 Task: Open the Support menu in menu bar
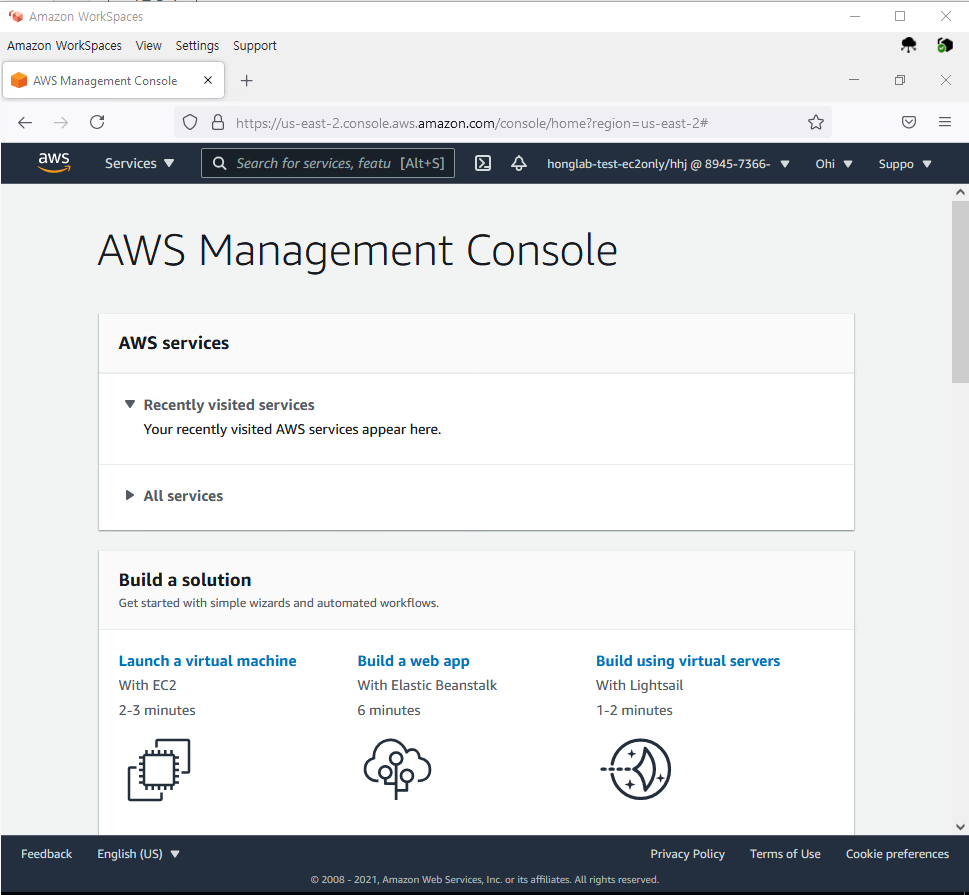coord(255,46)
